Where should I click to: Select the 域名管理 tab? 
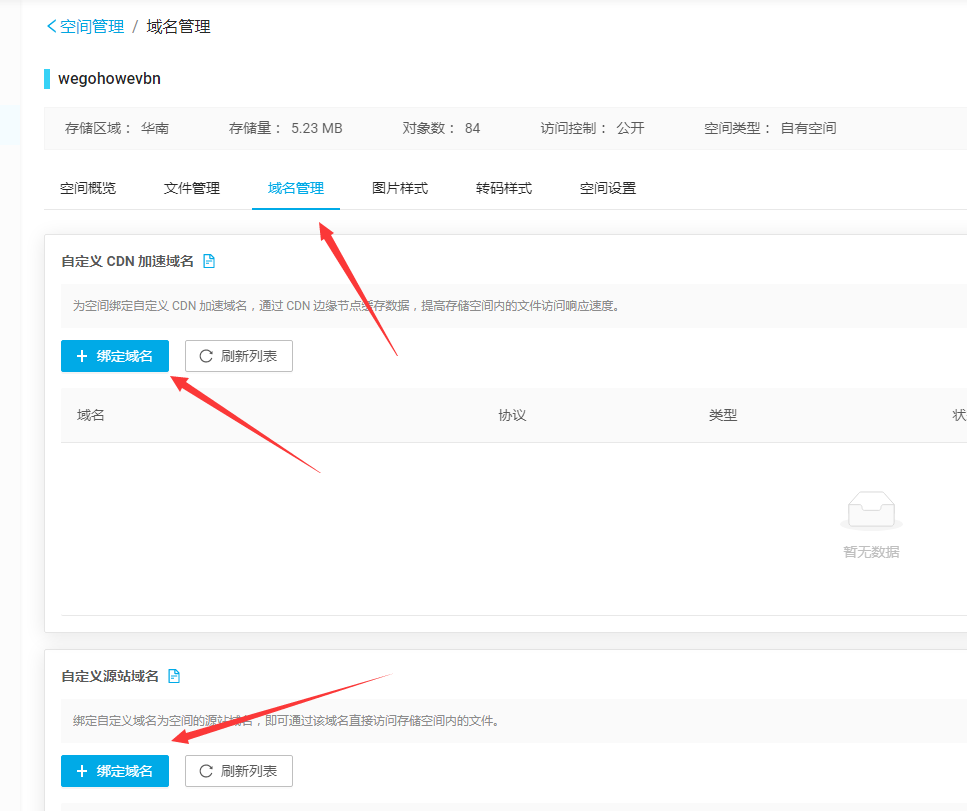coord(296,188)
